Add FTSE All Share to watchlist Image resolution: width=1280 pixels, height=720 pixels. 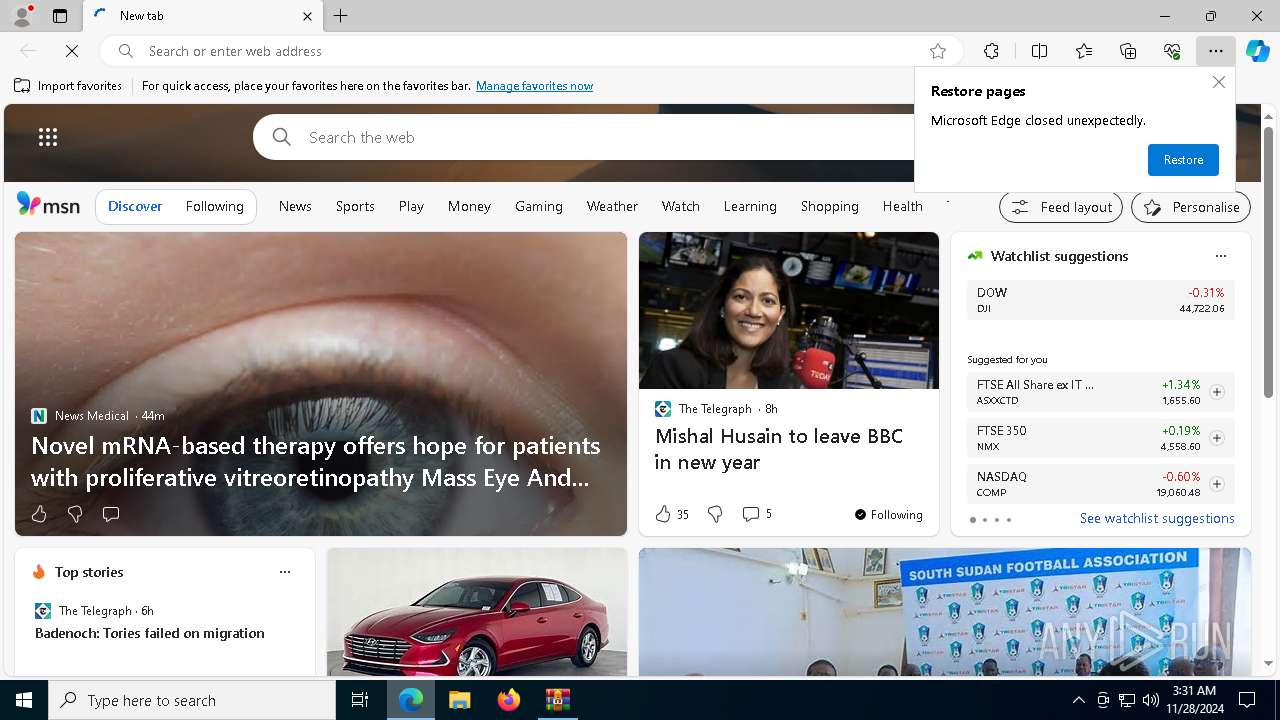point(1217,392)
